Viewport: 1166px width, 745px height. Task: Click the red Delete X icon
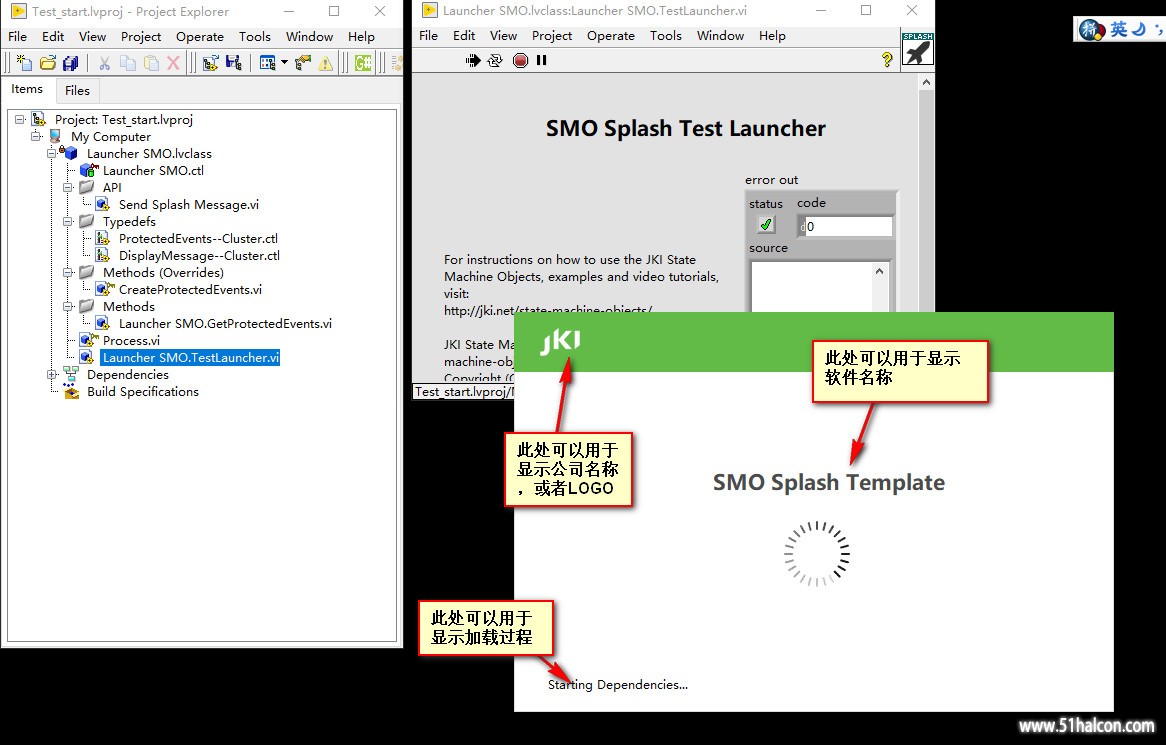(173, 63)
